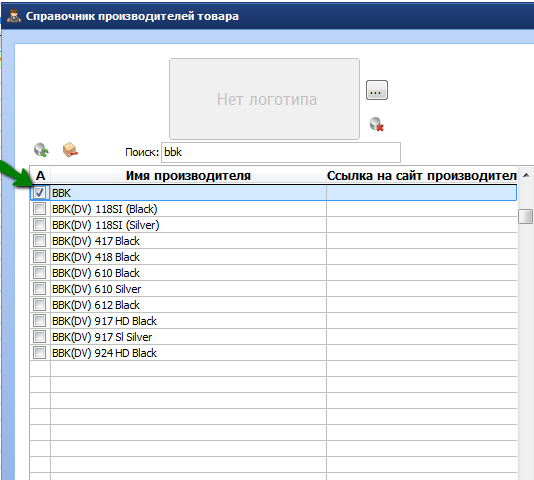
Task: Uncheck the BBK manufacturer checkbox
Action: 40,193
